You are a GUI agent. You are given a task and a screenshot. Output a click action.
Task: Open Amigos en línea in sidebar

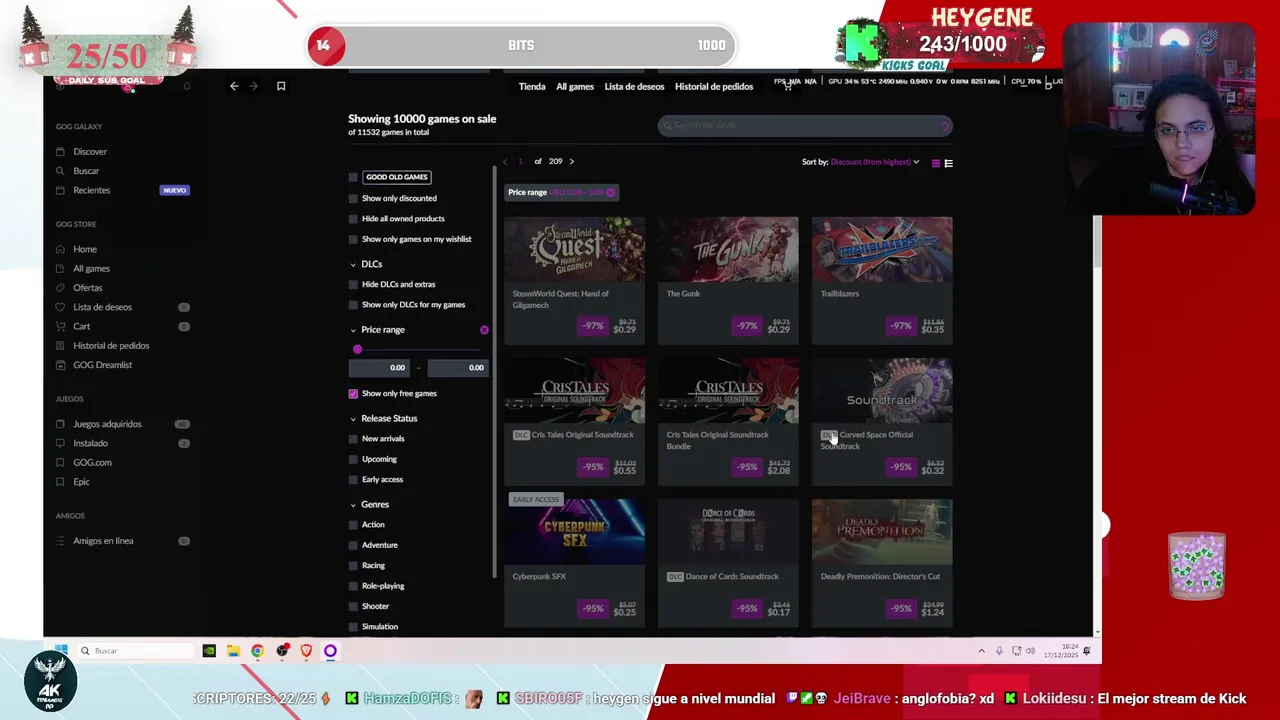tap(103, 541)
